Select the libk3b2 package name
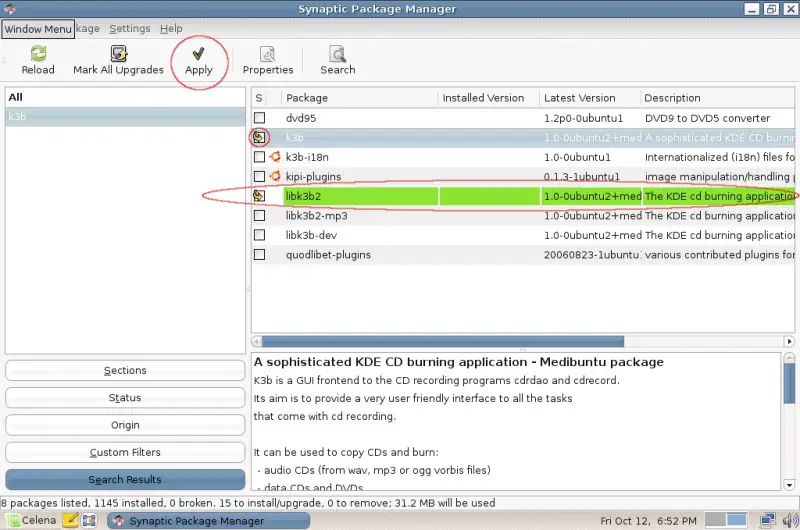 point(303,196)
